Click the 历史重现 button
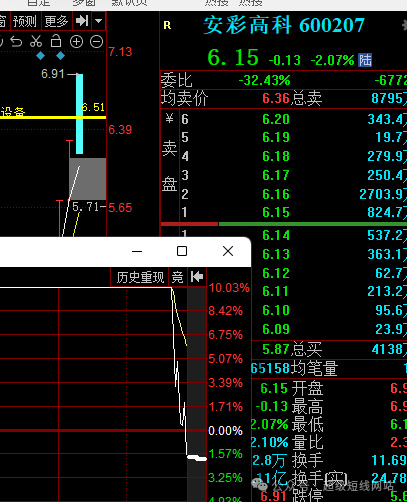This screenshot has height=502, width=407. (140, 277)
